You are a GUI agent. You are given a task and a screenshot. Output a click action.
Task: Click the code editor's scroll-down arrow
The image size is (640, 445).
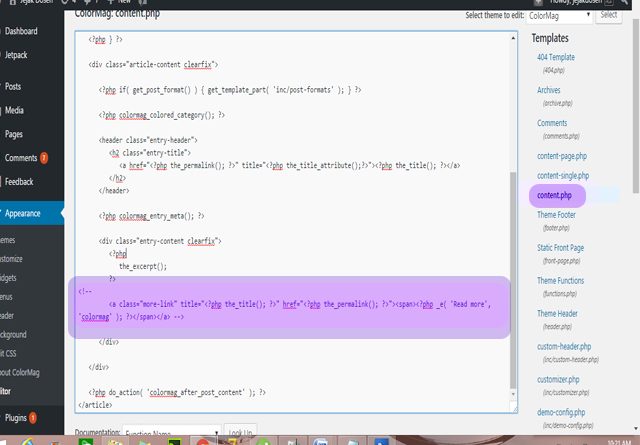point(513,394)
